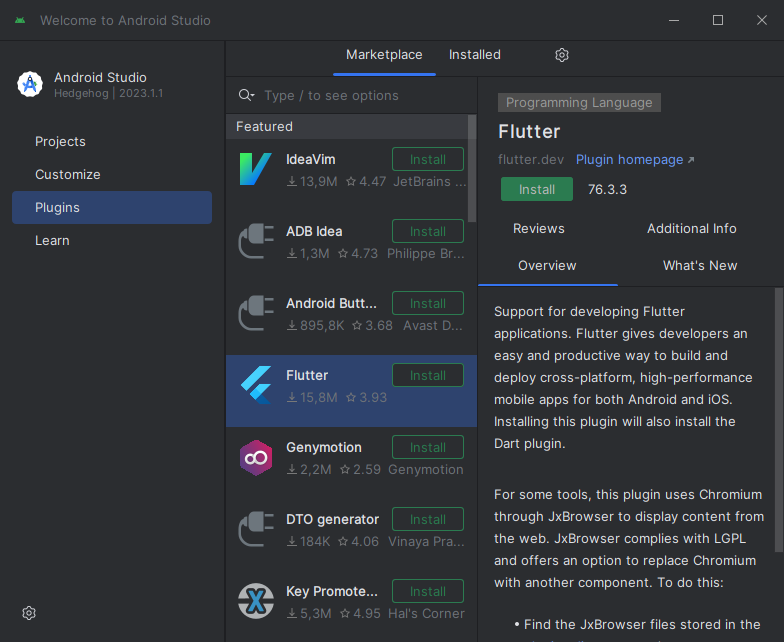Install the DTO generator plugin
784x642 pixels.
(x=428, y=520)
